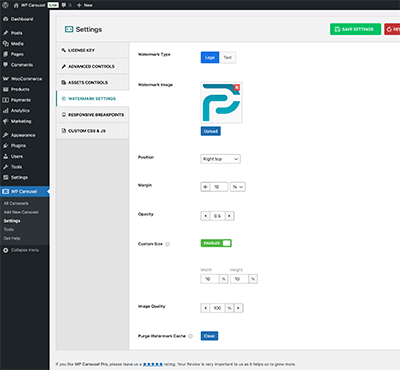Click the Users sidebar icon

click(6, 156)
